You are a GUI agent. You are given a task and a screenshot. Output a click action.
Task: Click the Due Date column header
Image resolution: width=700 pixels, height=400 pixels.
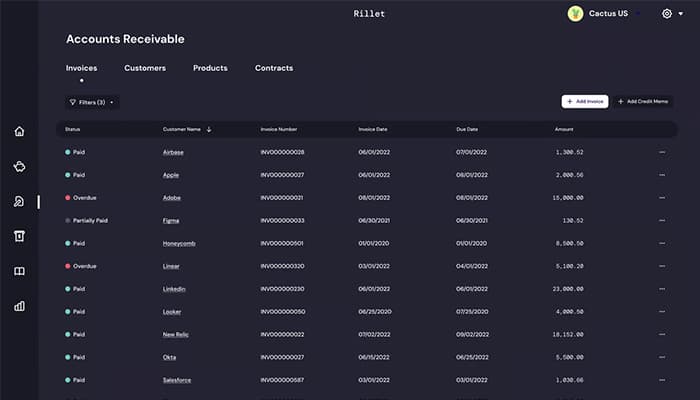467,129
